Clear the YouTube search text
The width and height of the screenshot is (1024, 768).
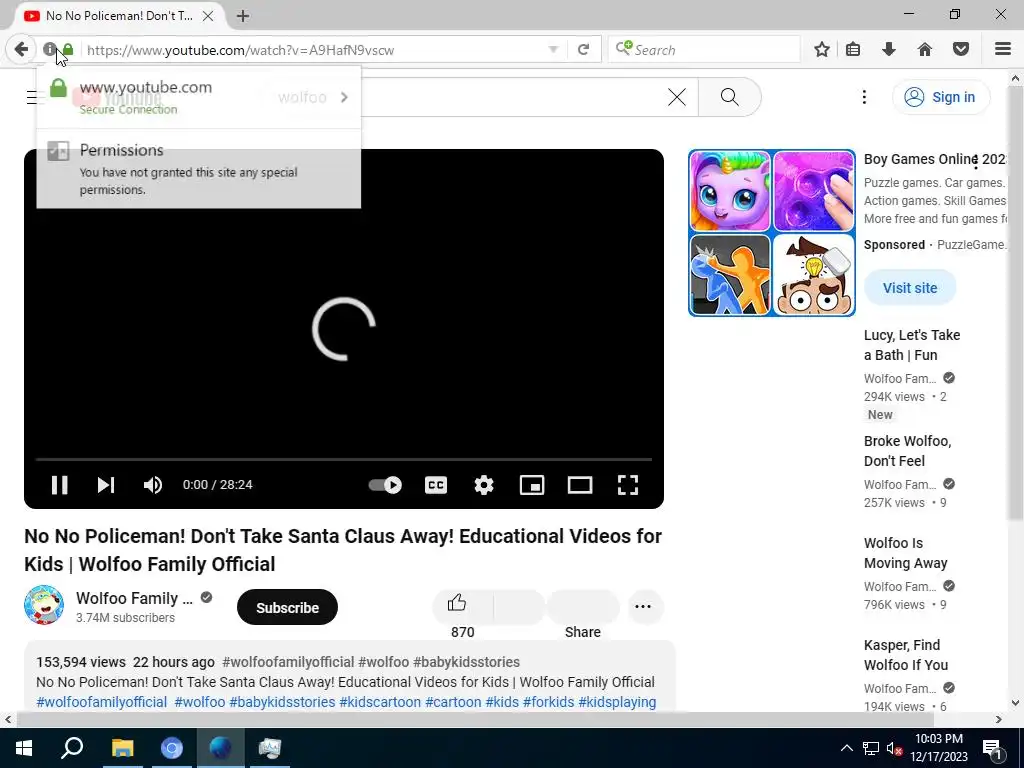tap(677, 97)
